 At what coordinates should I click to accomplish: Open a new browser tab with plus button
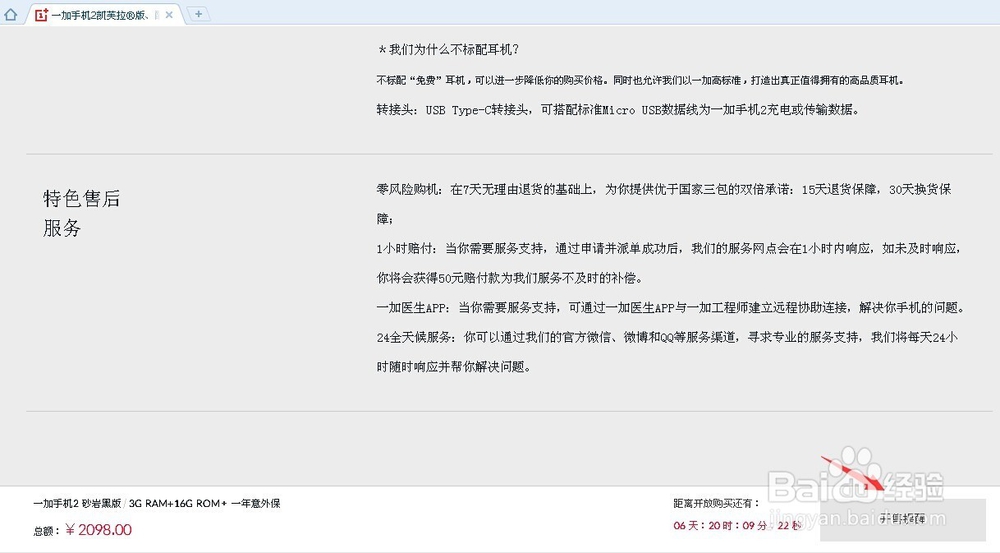coord(198,13)
